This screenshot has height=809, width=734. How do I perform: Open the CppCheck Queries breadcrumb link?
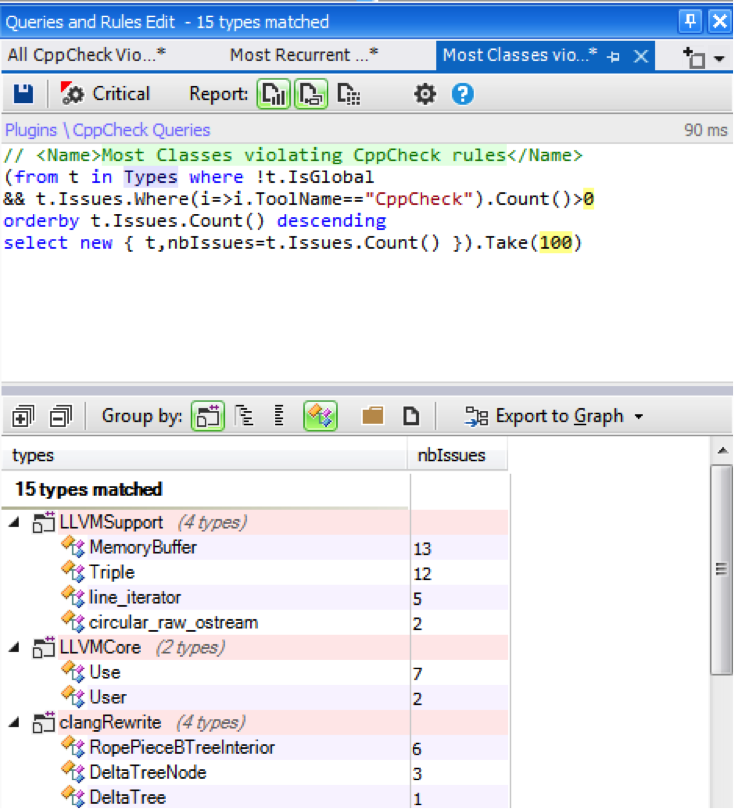pos(141,130)
